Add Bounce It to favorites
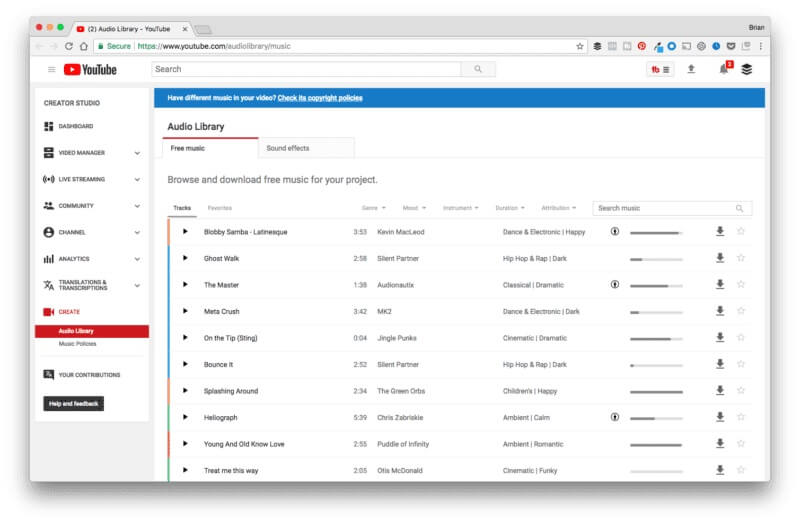Screen dimensions: 800x524 (741, 364)
